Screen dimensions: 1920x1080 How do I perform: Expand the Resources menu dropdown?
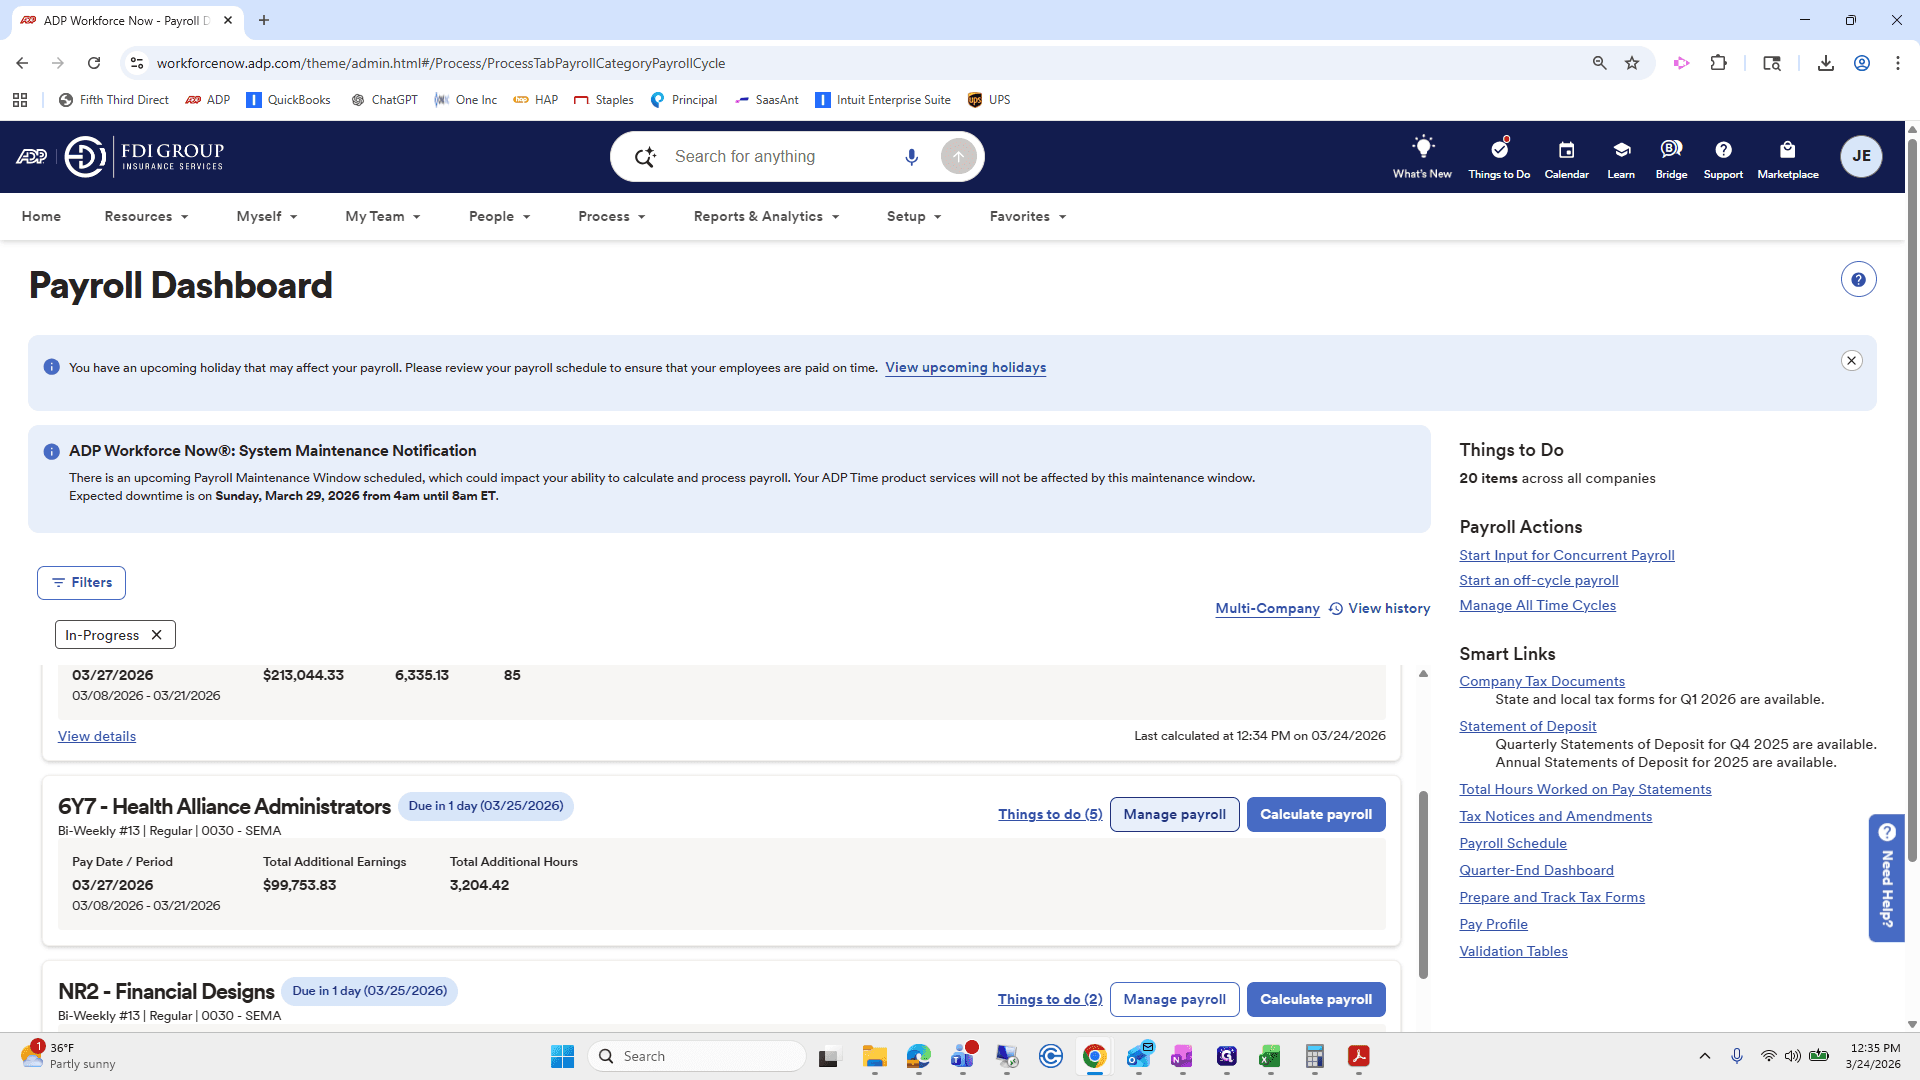coord(146,216)
